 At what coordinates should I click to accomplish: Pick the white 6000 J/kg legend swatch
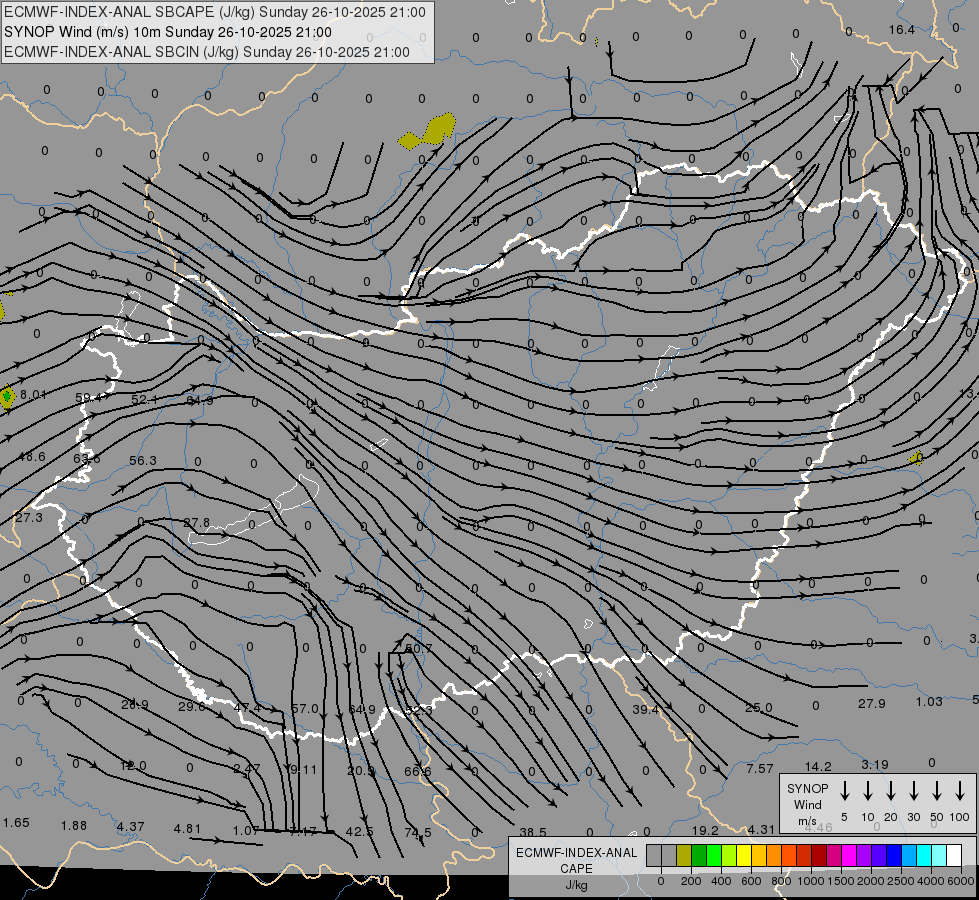pos(953,856)
